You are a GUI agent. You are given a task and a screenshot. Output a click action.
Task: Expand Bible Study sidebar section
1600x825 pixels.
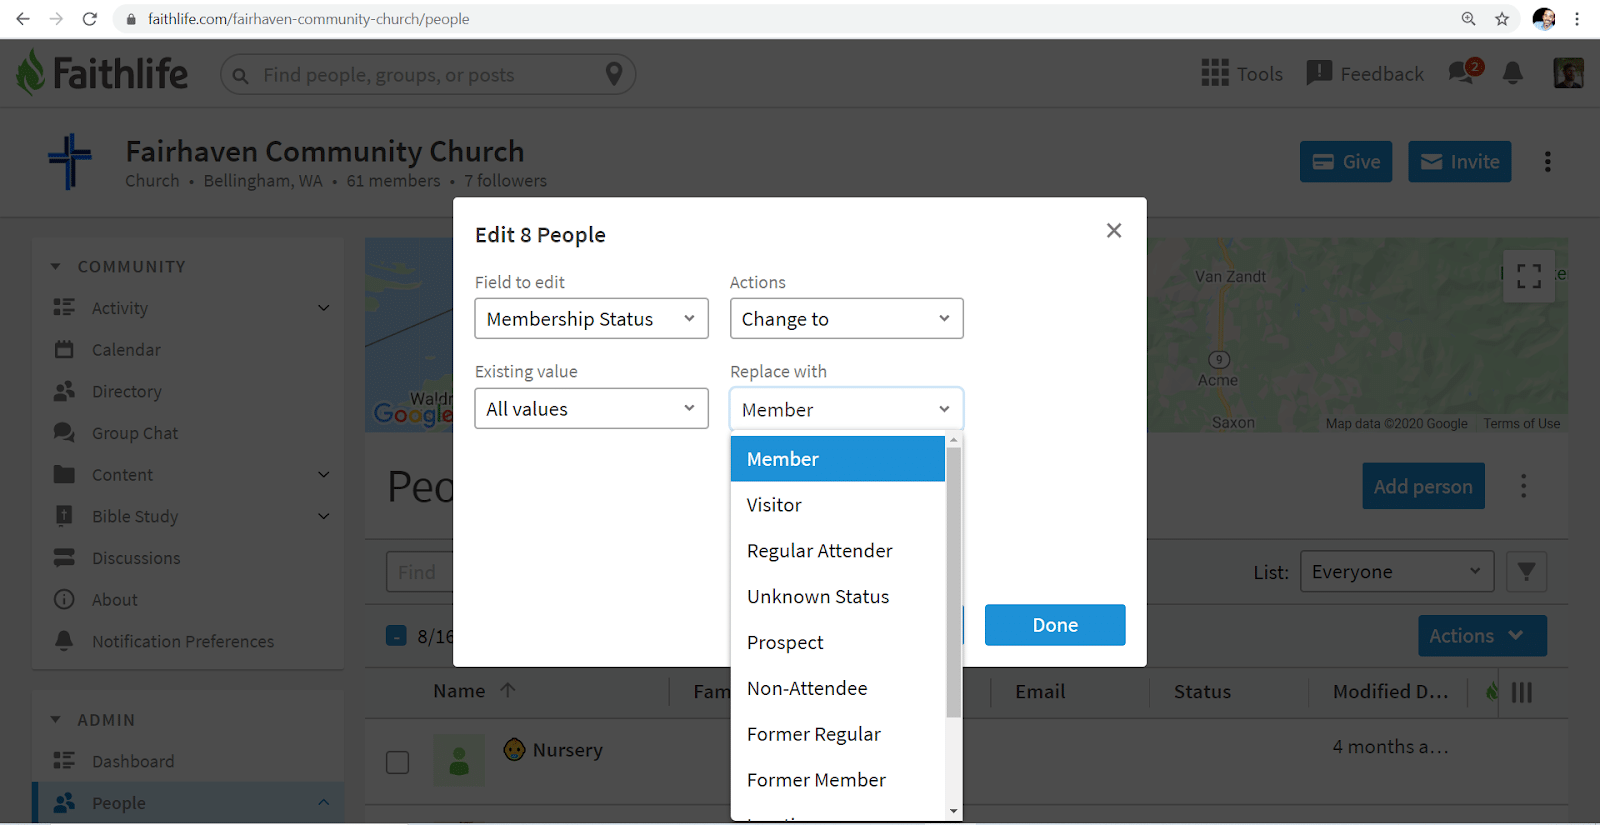pyautogui.click(x=324, y=516)
